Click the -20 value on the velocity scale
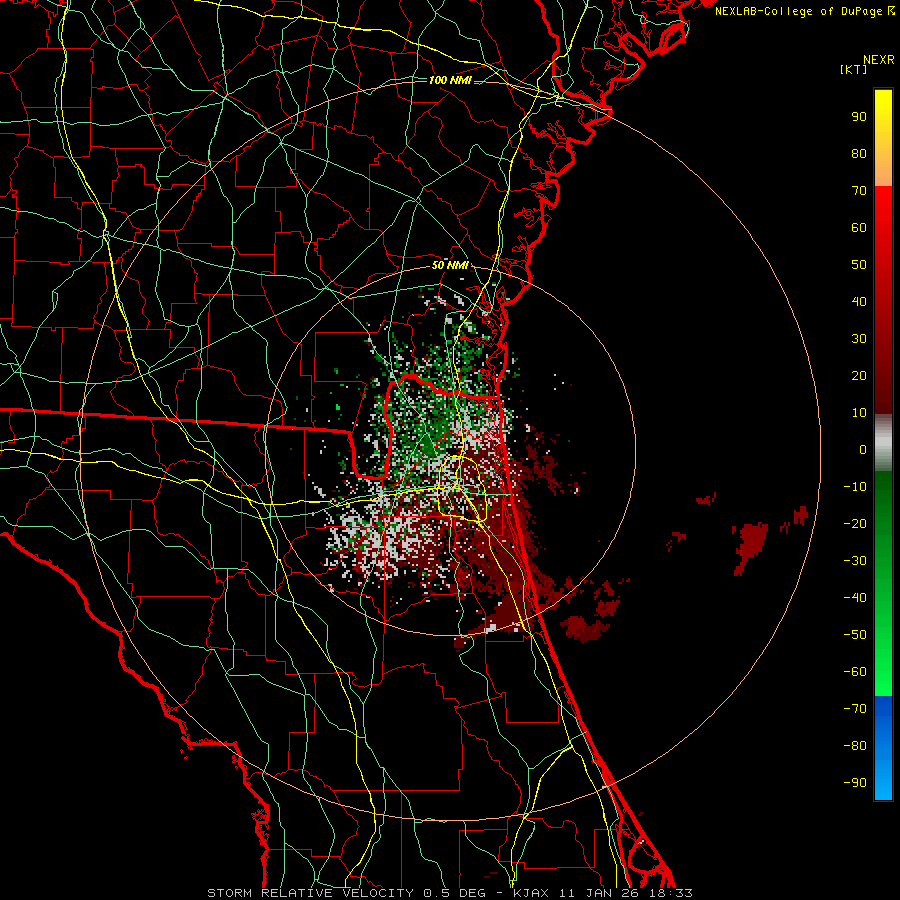This screenshot has height=900, width=900. tap(855, 523)
